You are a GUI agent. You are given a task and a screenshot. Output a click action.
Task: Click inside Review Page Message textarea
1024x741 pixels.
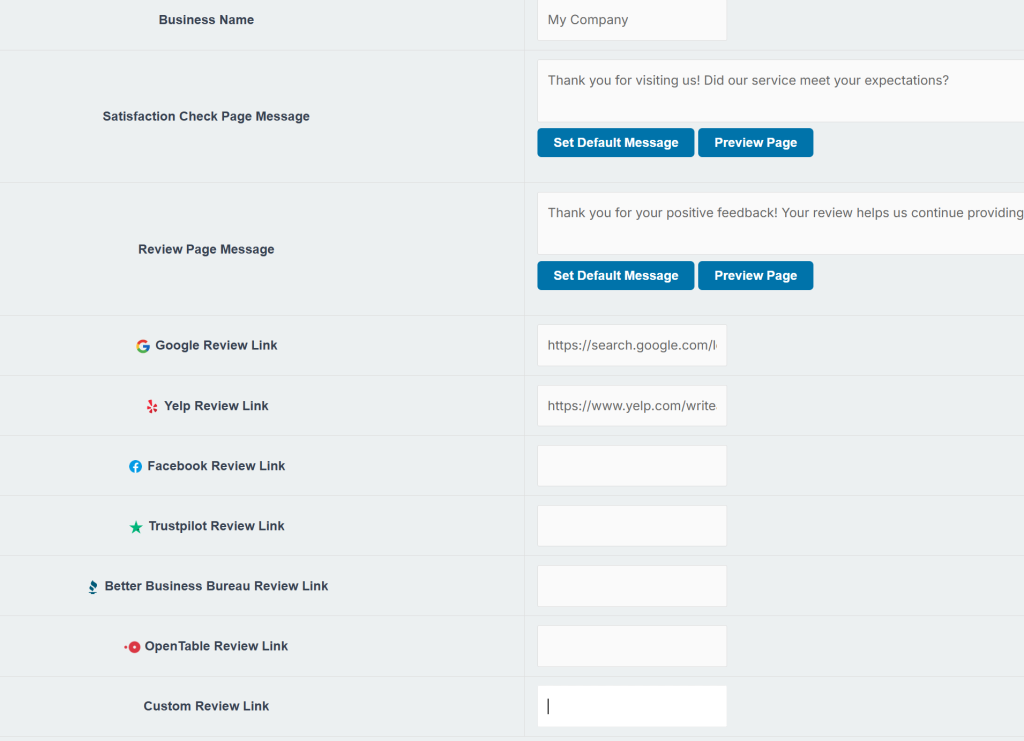[780, 223]
